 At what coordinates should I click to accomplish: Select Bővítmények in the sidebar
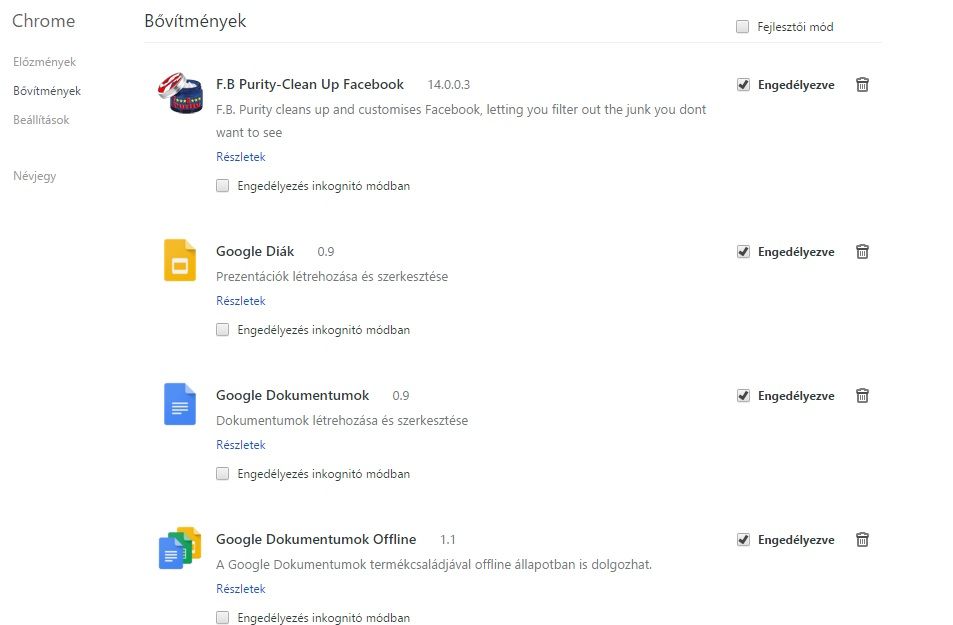pos(47,91)
